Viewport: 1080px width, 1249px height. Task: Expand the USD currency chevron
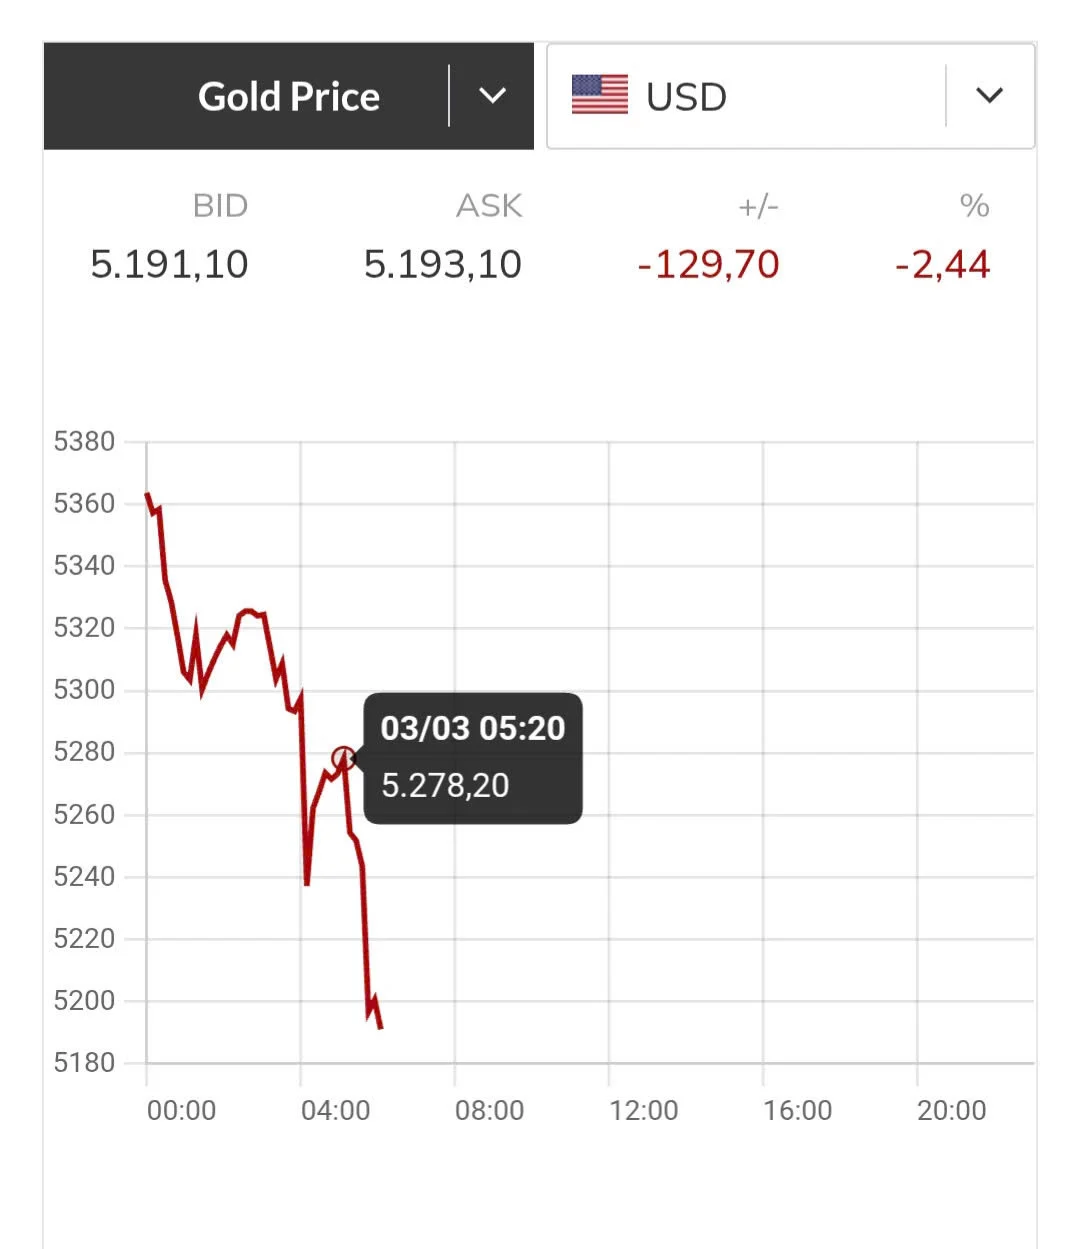(x=989, y=96)
